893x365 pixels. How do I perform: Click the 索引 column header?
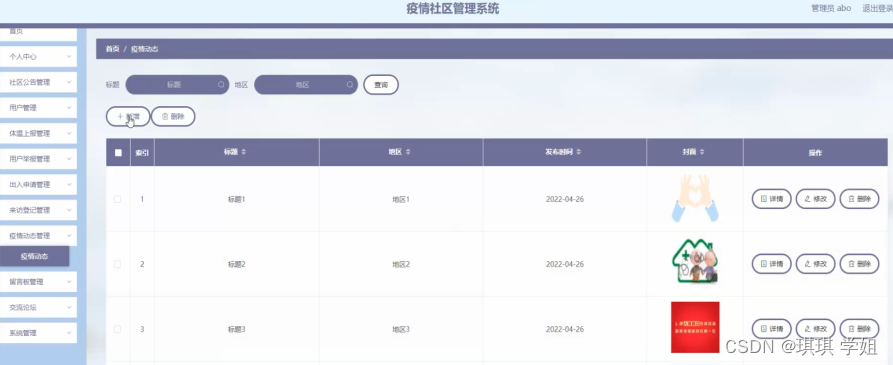142,153
